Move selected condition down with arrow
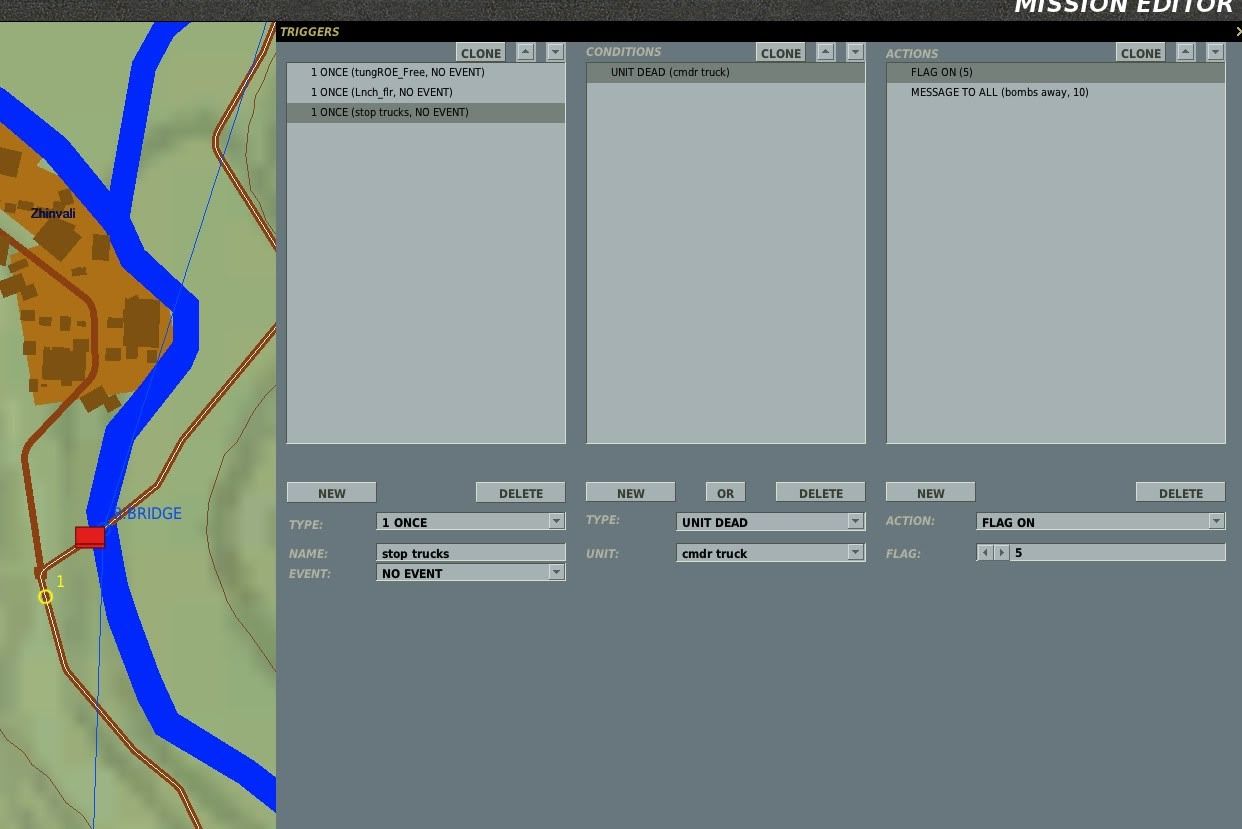 (x=855, y=52)
